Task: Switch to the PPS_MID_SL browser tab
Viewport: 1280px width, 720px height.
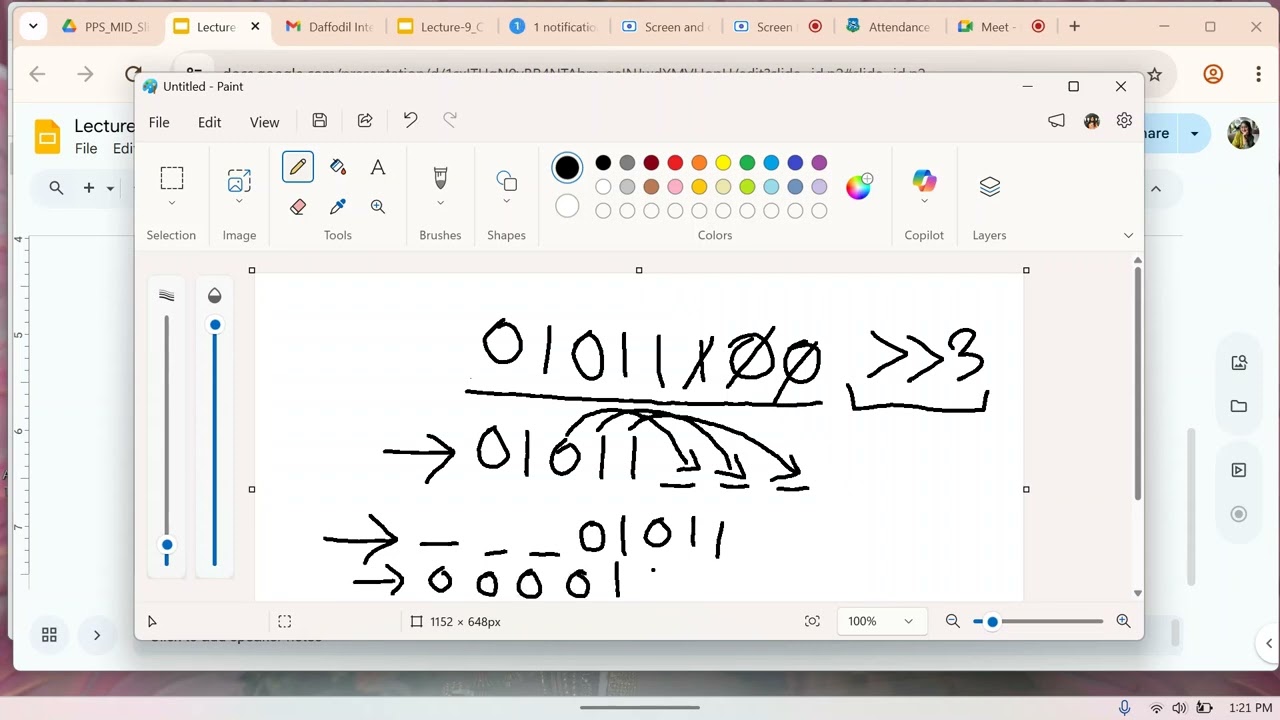Action: point(105,27)
